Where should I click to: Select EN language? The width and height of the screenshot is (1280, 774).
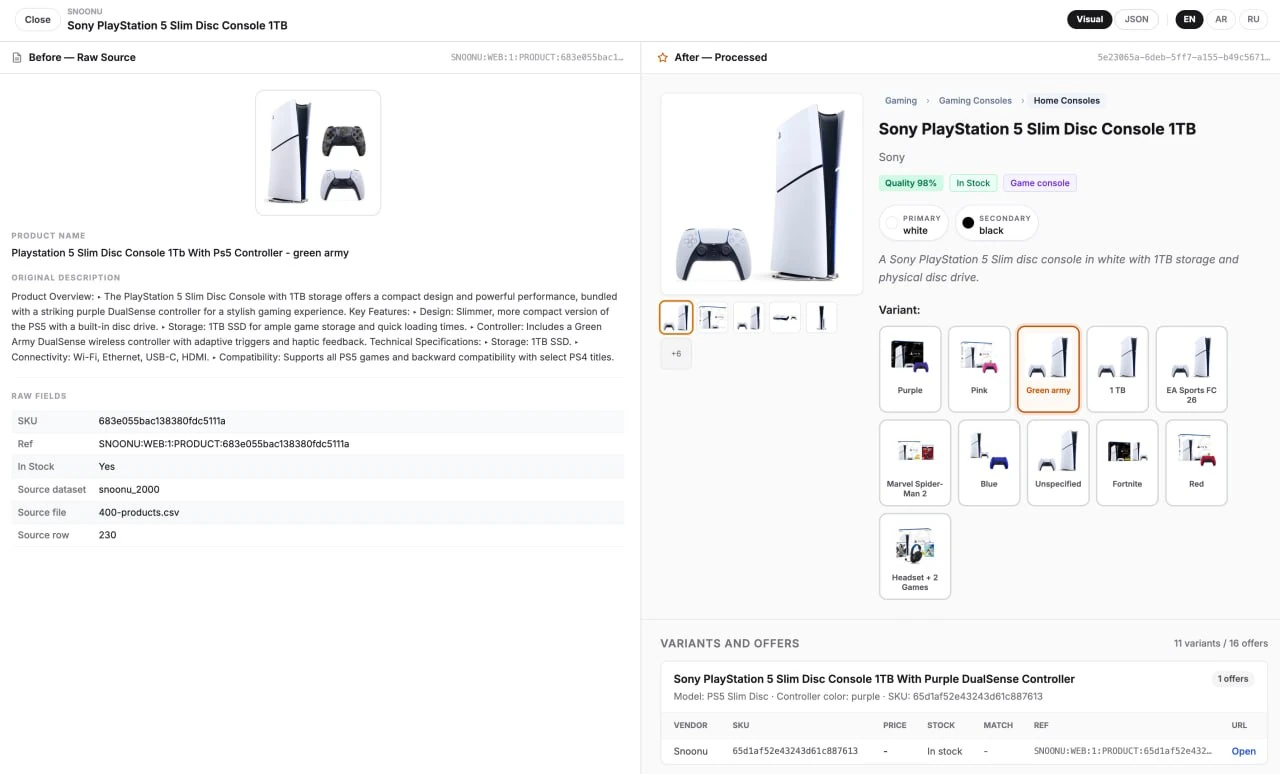click(x=1189, y=19)
